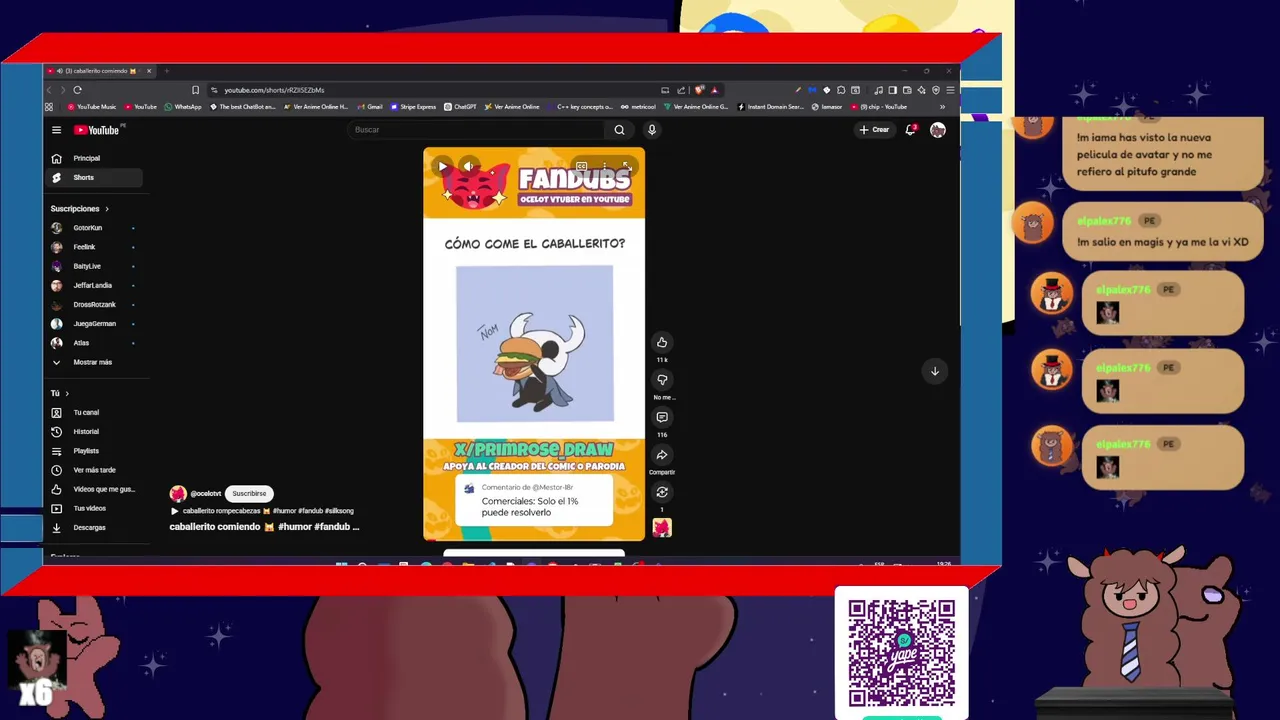Click the #humor hashtag in the title
Viewport: 1280px width, 720px height.
coord(294,527)
